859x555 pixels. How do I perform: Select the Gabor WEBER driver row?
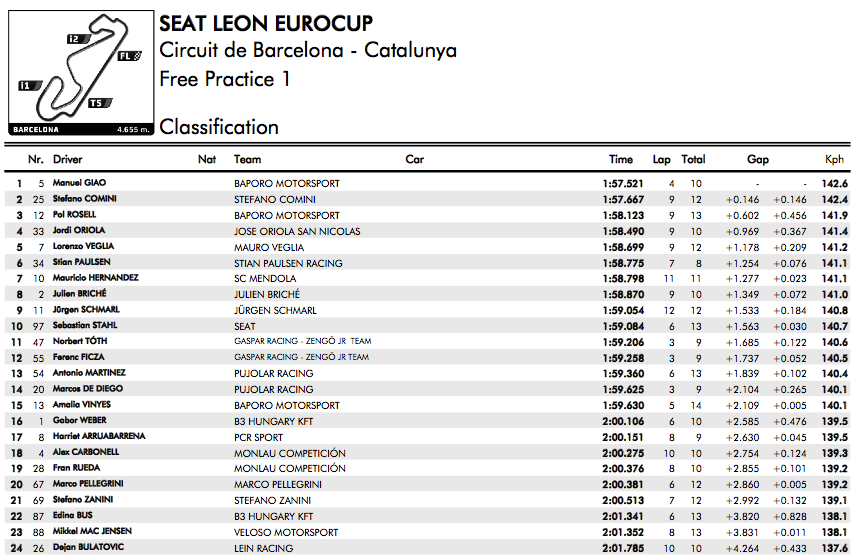[427, 421]
